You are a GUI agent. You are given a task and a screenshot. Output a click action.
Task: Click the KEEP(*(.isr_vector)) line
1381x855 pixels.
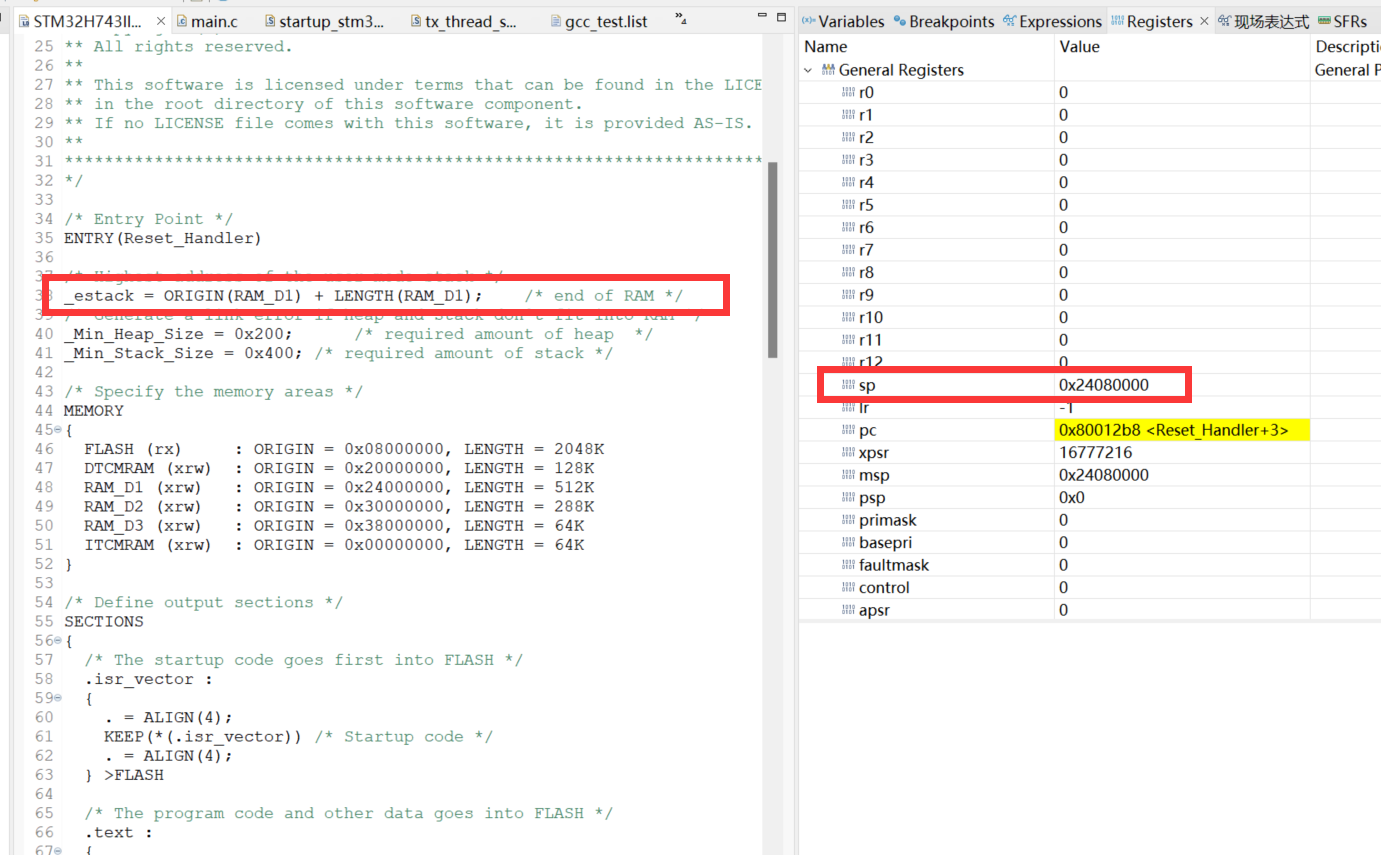298,737
